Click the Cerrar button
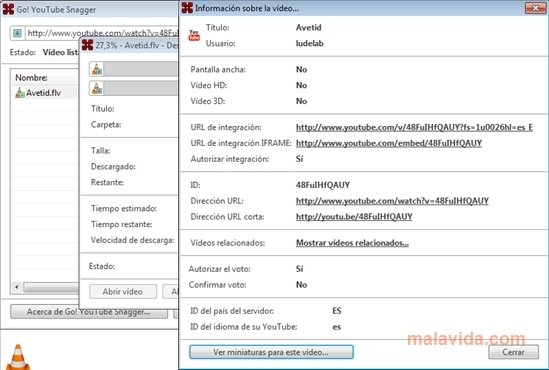Screen dimensions: 549x370 click(513, 352)
